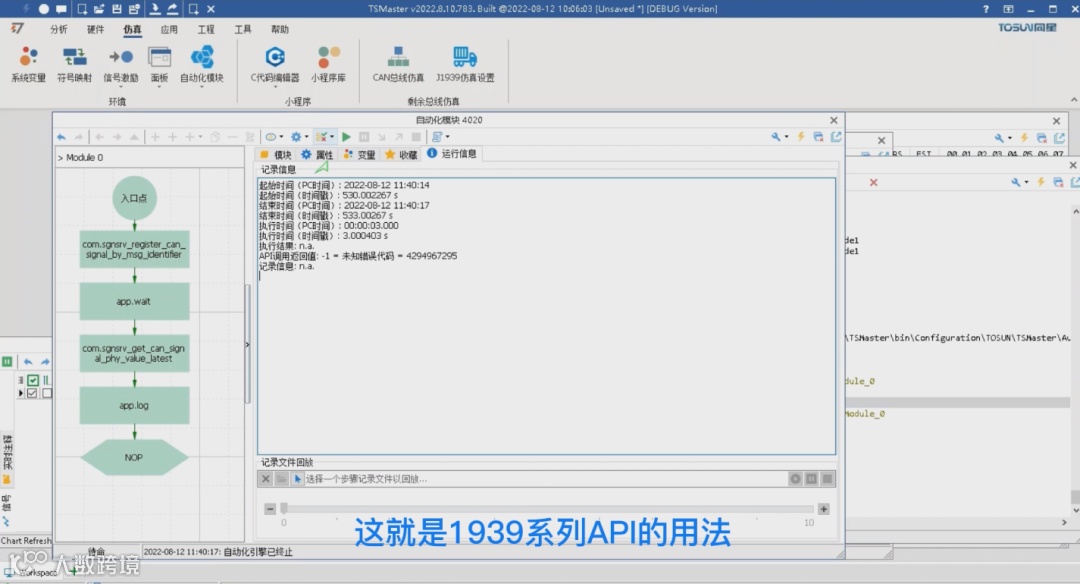Expand the Module 0 breadcrumb
This screenshot has width=1080, height=584.
click(x=81, y=158)
